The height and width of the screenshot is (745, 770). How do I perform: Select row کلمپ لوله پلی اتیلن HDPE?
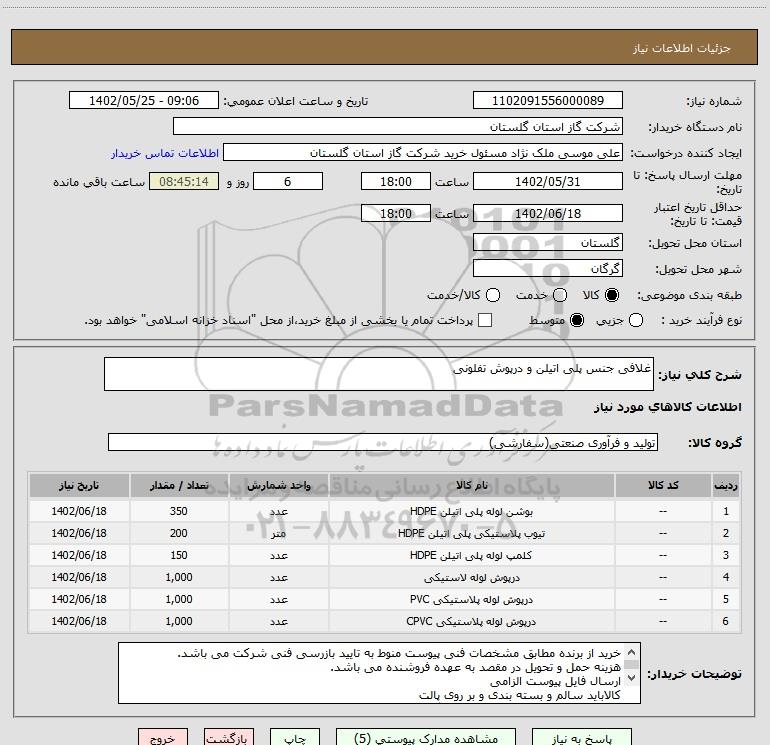pyautogui.click(x=385, y=555)
